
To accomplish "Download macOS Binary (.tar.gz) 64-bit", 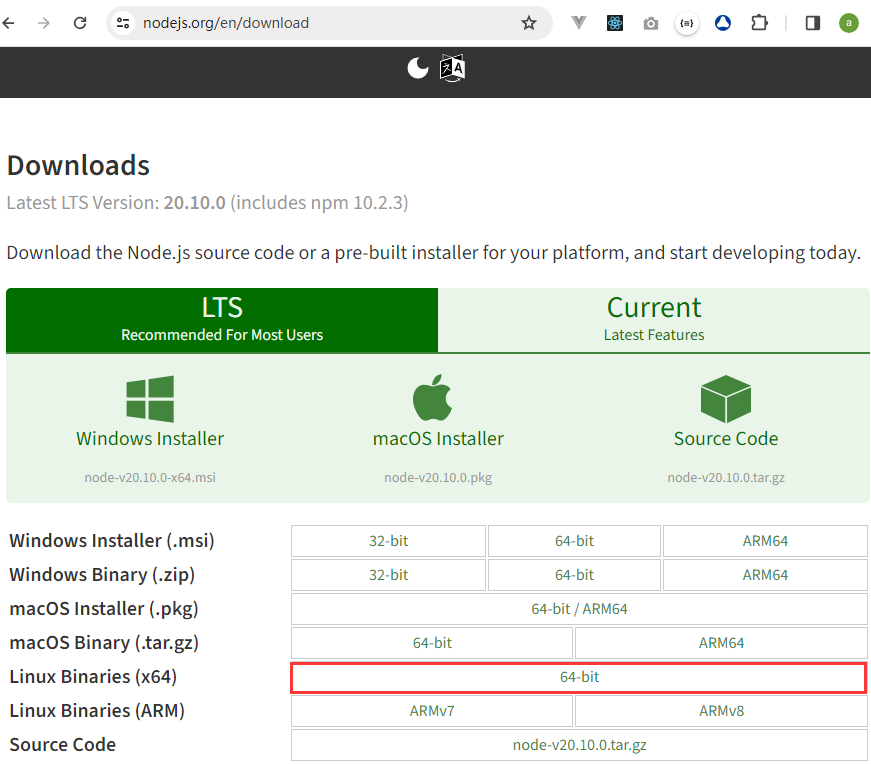I will coord(432,643).
